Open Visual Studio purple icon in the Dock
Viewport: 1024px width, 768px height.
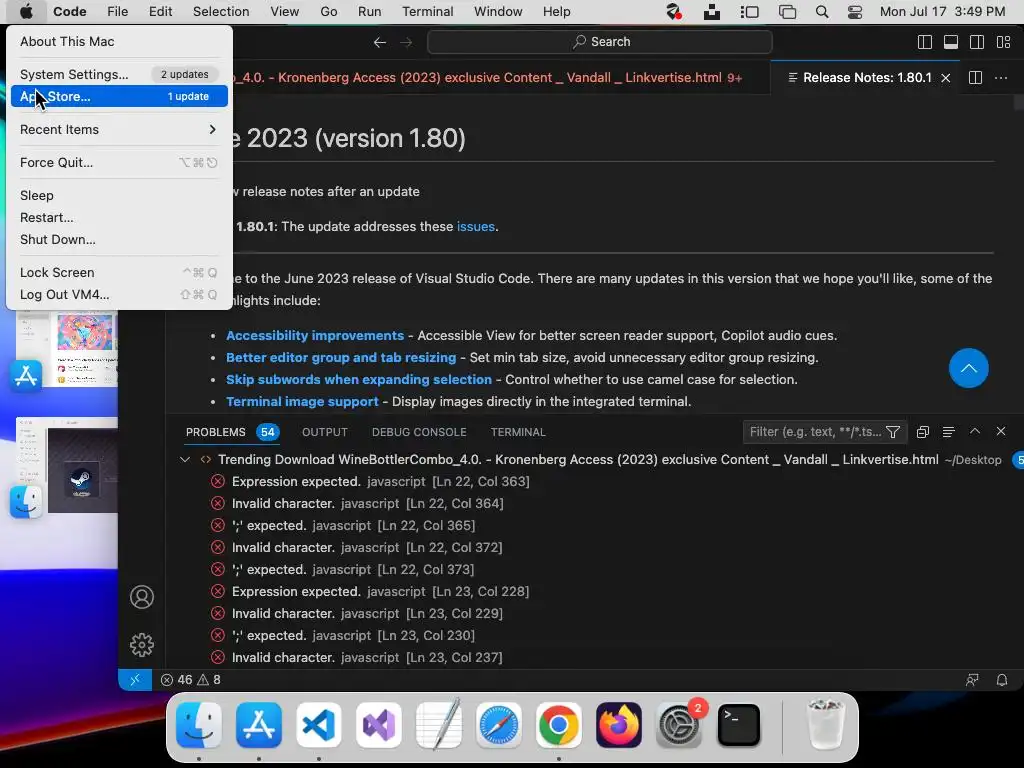tap(379, 725)
